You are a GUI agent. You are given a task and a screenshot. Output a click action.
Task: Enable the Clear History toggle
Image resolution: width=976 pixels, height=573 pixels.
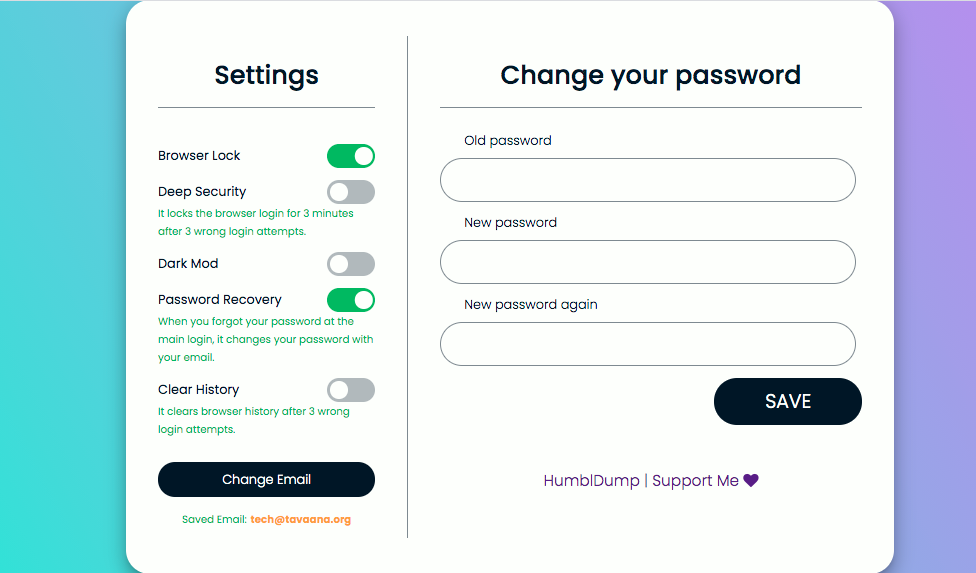click(x=351, y=390)
